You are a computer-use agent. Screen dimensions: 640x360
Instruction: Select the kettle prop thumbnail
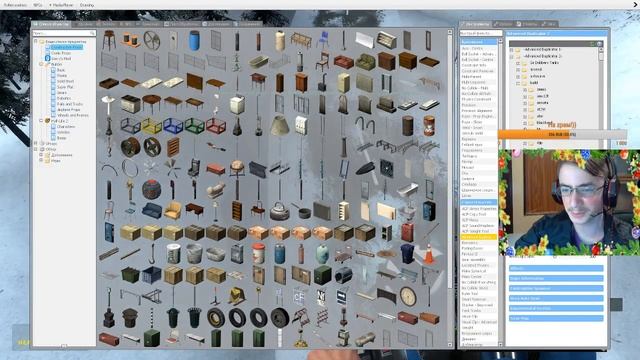coord(280,211)
